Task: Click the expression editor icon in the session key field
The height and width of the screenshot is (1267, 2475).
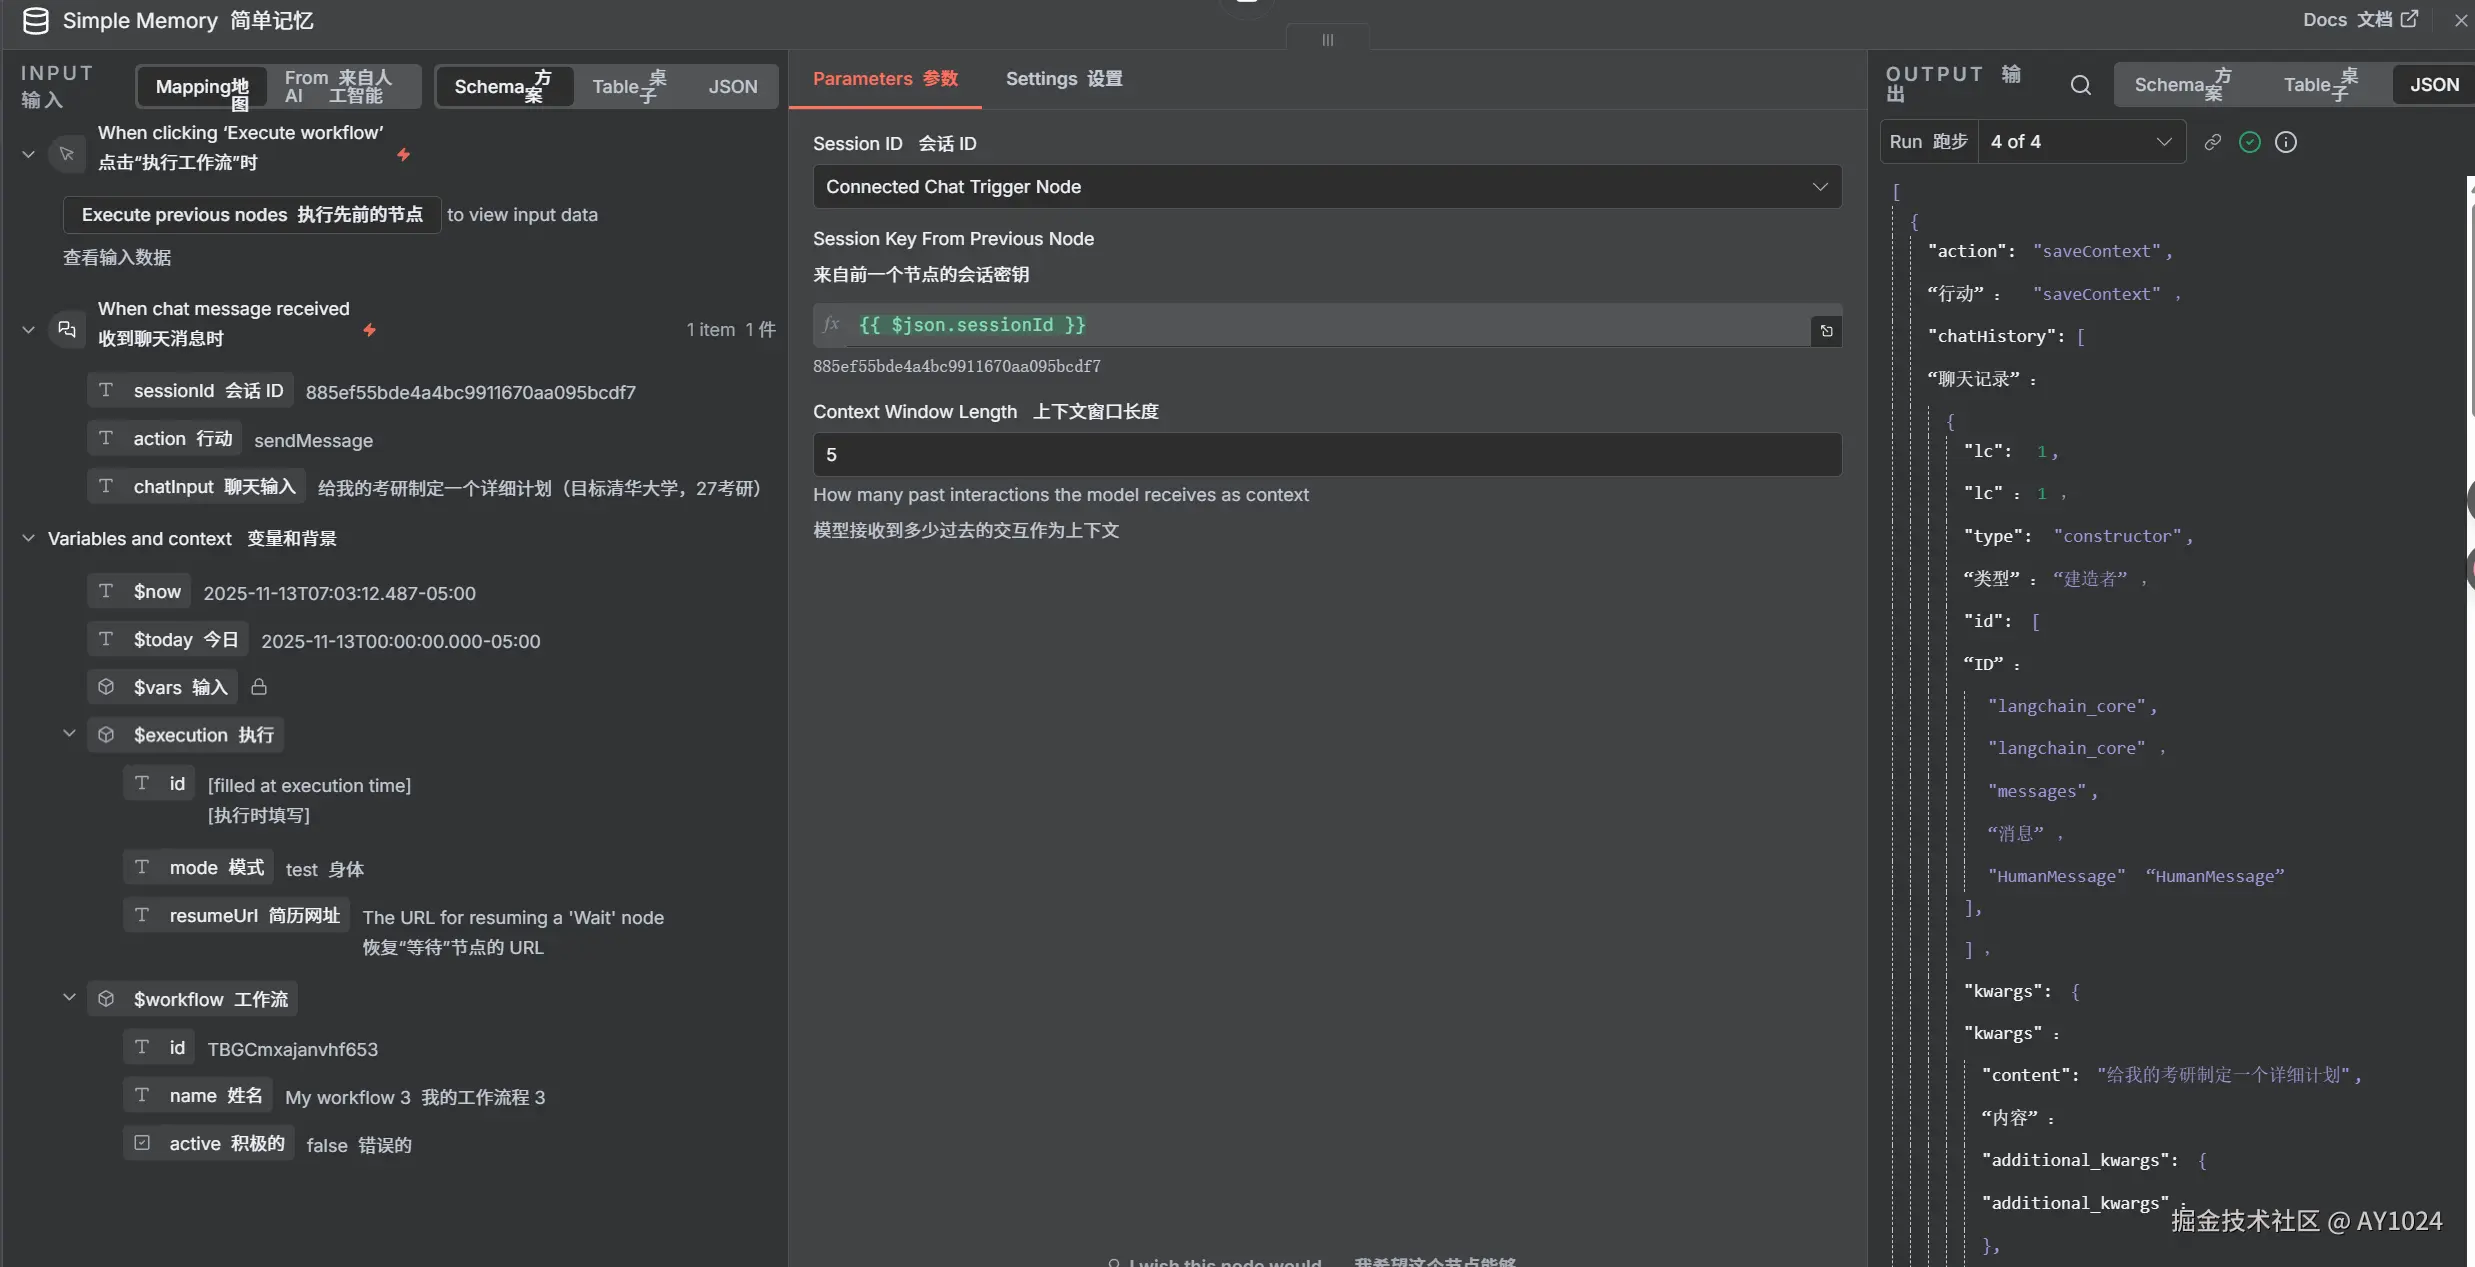Action: pyautogui.click(x=1826, y=331)
